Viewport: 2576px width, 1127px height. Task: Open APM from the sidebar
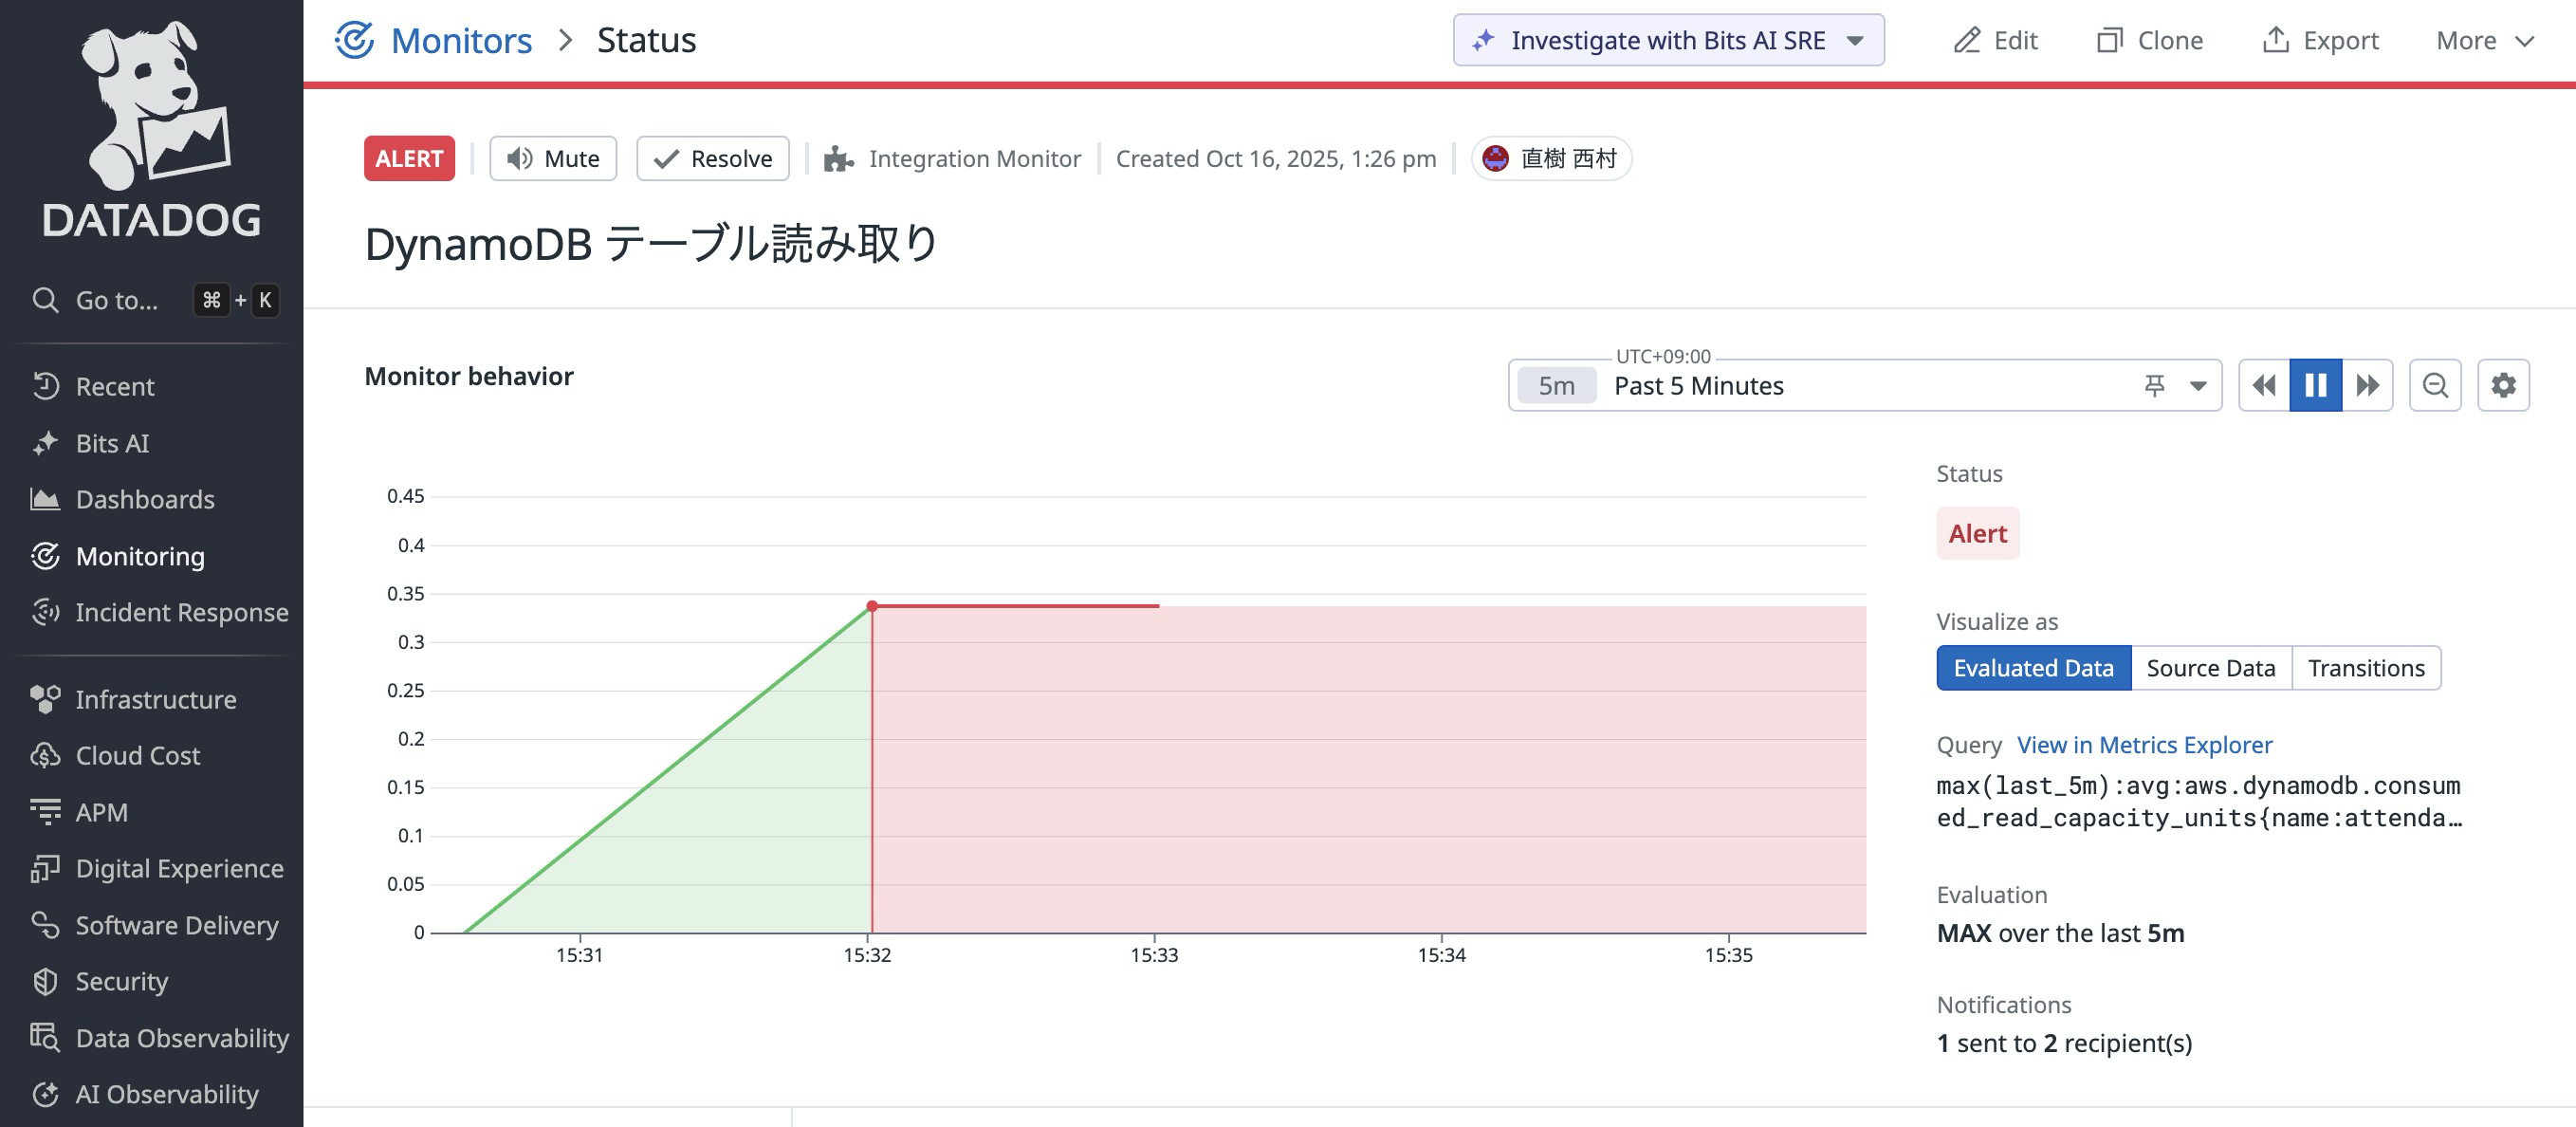(100, 812)
